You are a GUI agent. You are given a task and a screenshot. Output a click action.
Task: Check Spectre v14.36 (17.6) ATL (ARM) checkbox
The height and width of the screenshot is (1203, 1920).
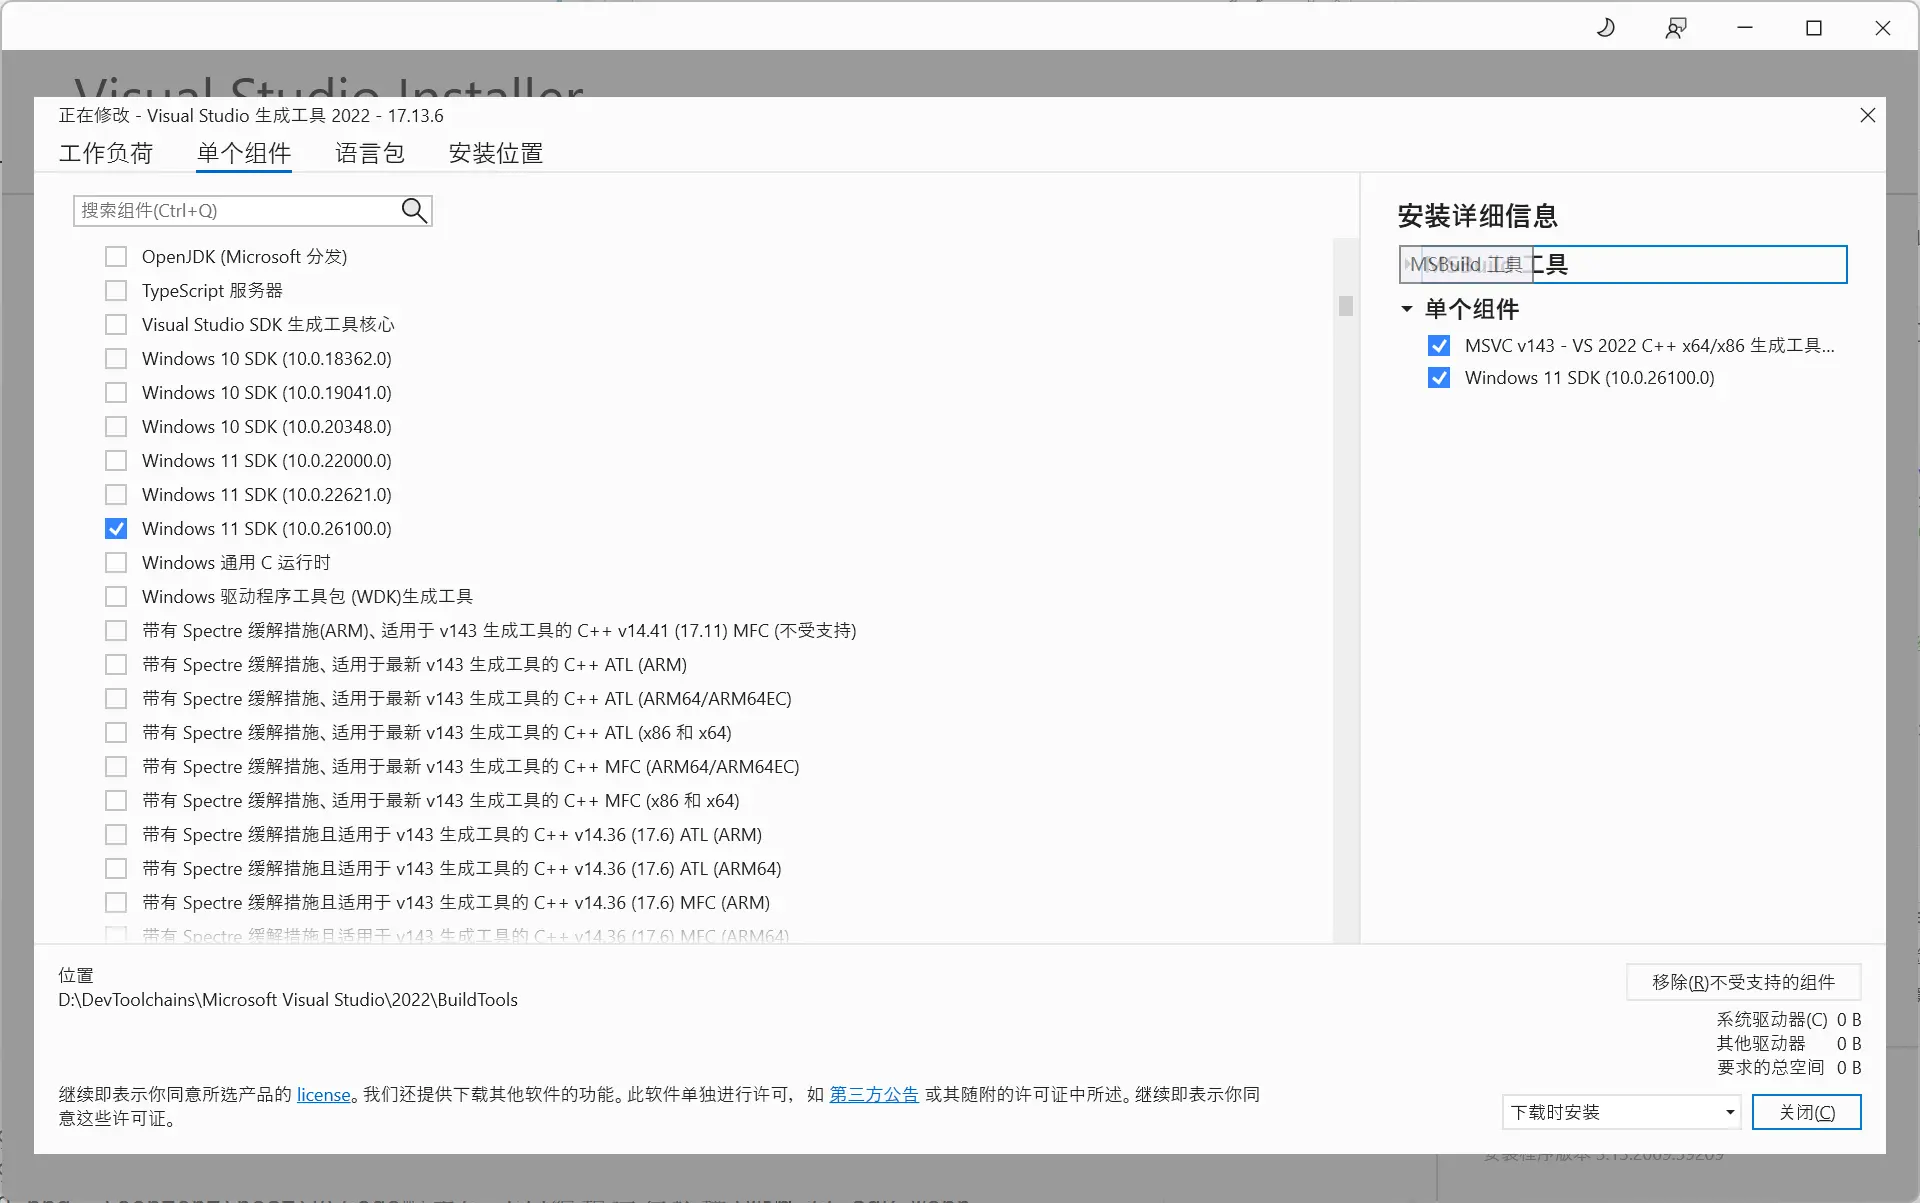coord(116,835)
